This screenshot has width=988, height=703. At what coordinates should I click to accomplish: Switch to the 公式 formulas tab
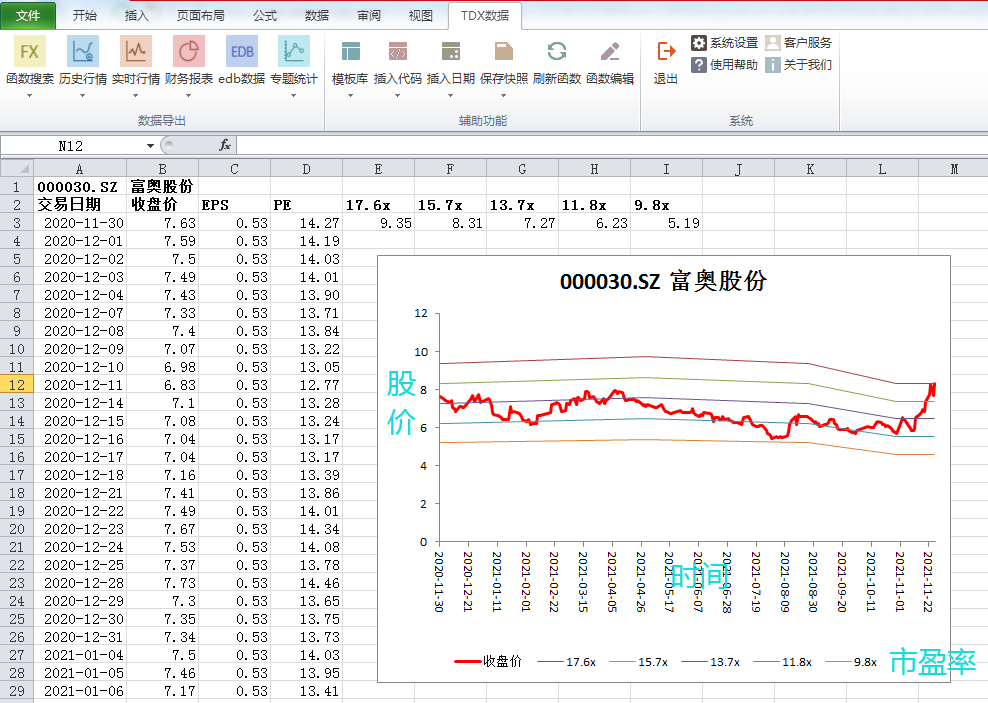tap(265, 16)
